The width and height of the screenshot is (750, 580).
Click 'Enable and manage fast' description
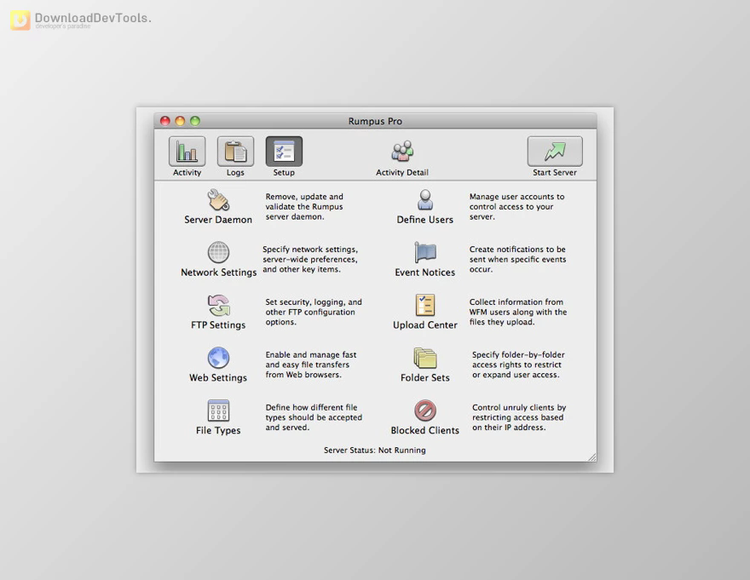click(311, 364)
